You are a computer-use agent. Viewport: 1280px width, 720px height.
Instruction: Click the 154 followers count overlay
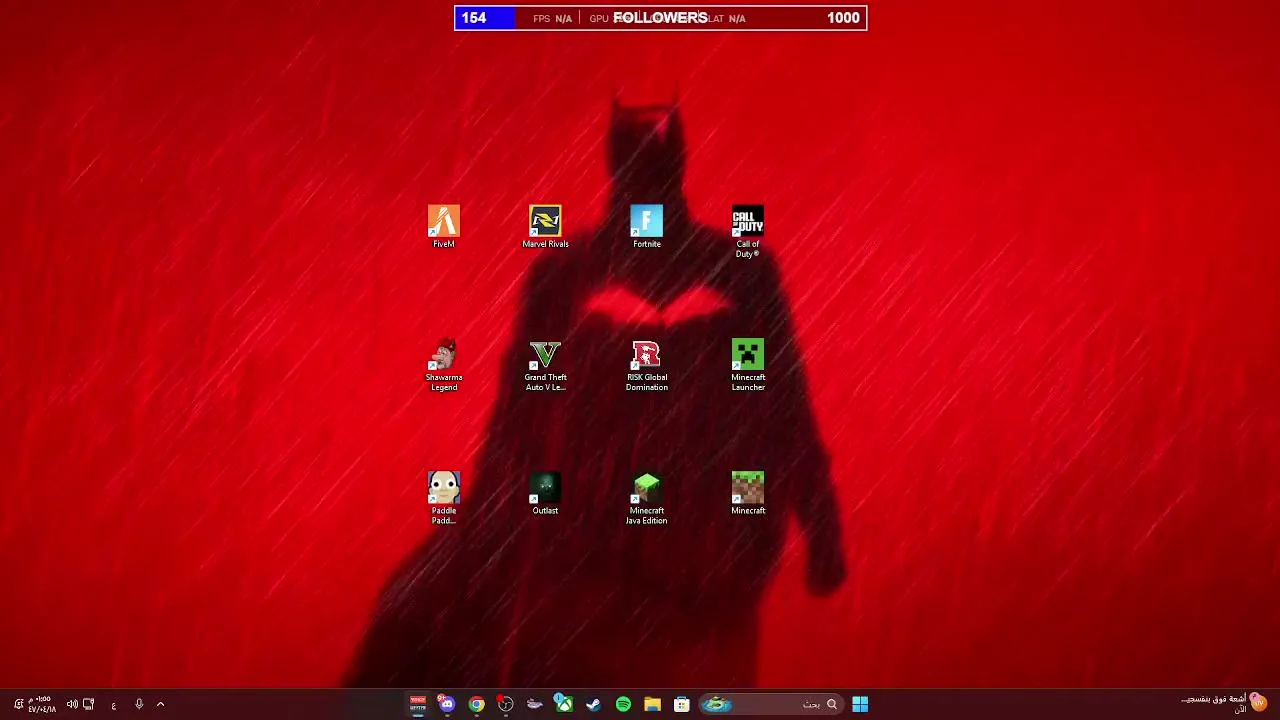[x=474, y=18]
